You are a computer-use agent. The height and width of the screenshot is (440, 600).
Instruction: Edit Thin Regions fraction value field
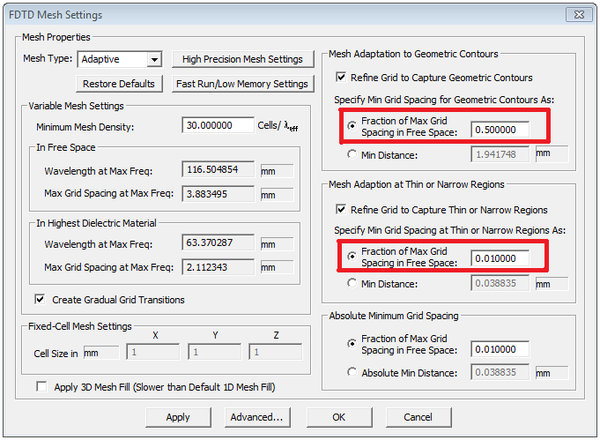pos(499,259)
